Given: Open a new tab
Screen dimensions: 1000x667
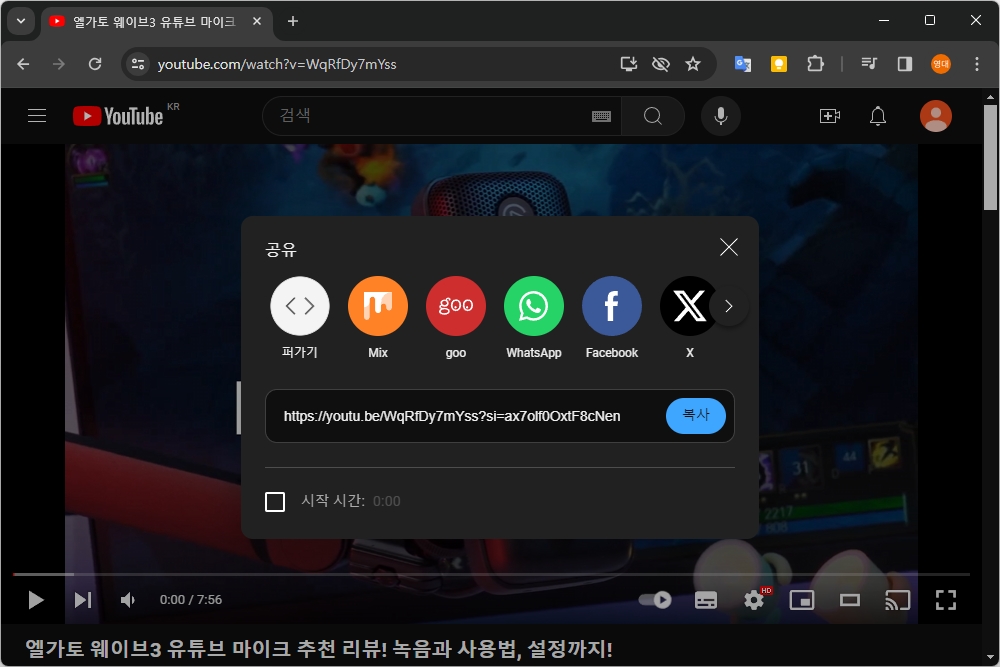Looking at the screenshot, I should (293, 22).
